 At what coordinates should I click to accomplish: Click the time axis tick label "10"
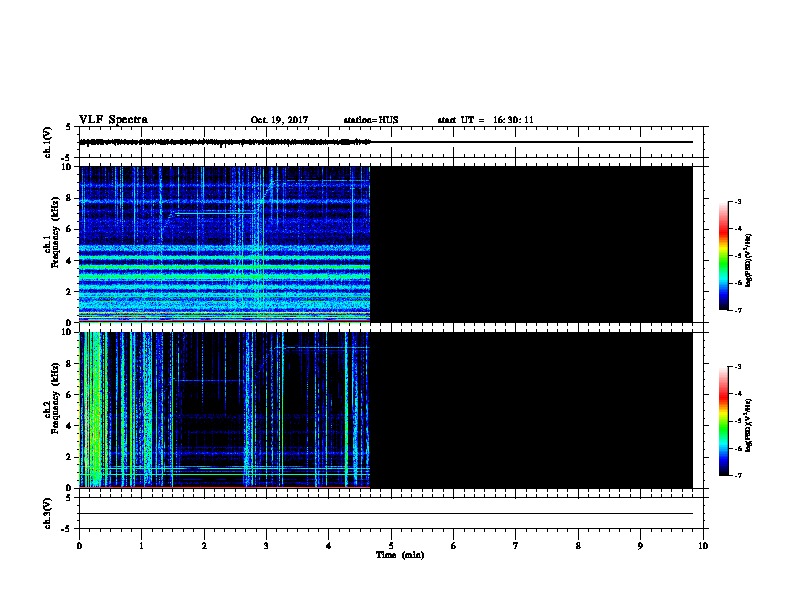tap(703, 546)
